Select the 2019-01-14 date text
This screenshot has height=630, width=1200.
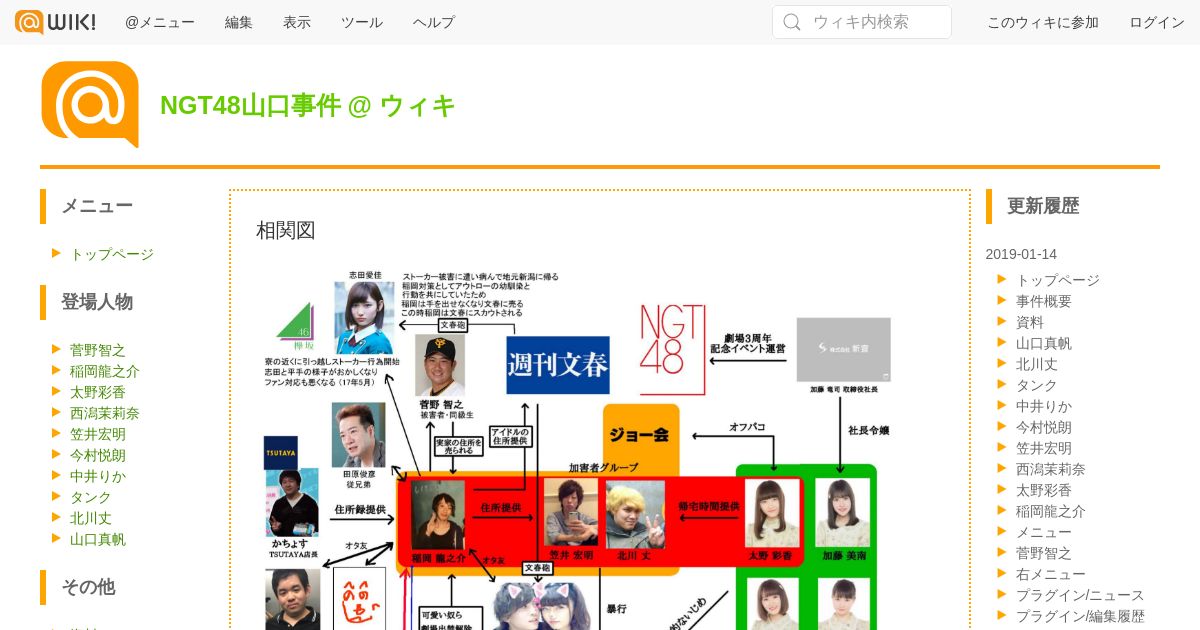(1021, 254)
